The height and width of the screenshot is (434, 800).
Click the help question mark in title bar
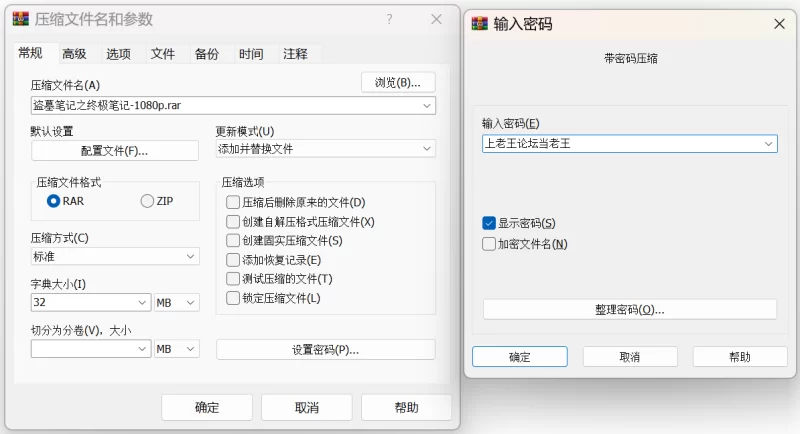point(389,20)
